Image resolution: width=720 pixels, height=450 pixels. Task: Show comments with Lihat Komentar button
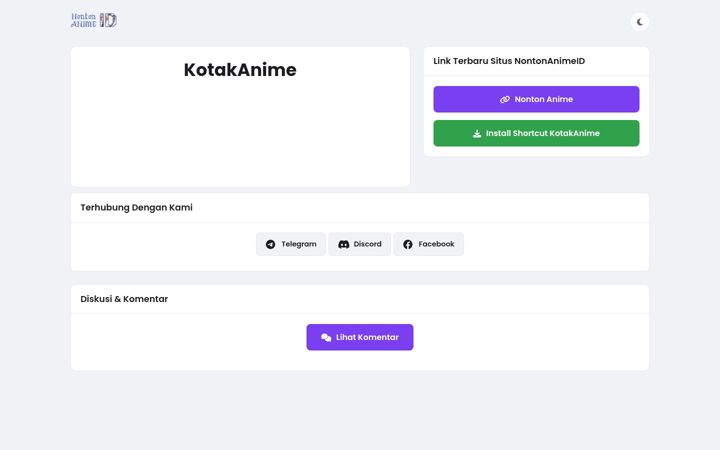click(x=360, y=337)
